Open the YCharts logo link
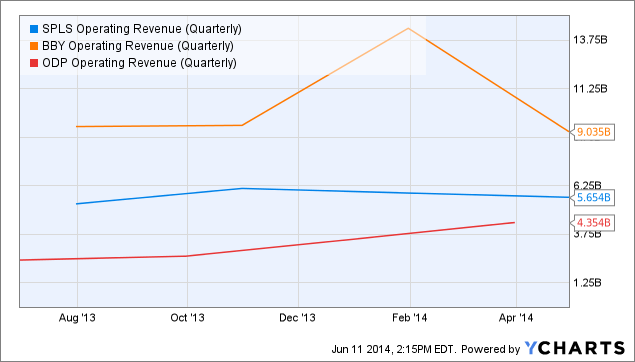The image size is (635, 362). 575,348
